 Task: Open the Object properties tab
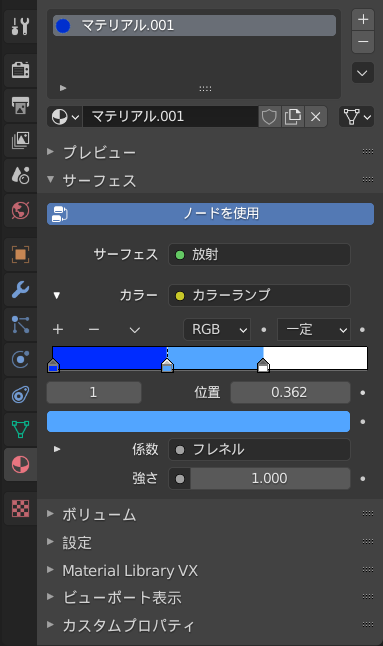(x=20, y=254)
